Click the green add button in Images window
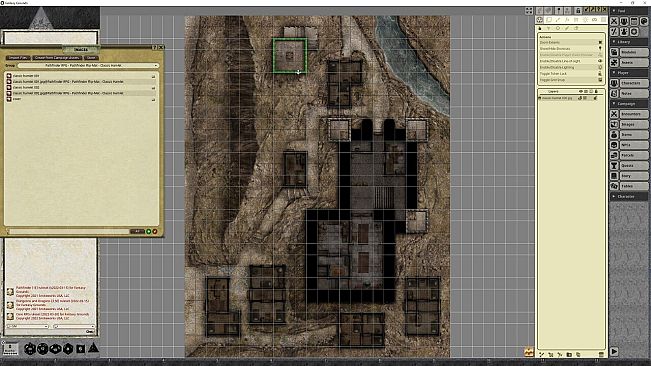The image size is (651, 366). coord(149,231)
